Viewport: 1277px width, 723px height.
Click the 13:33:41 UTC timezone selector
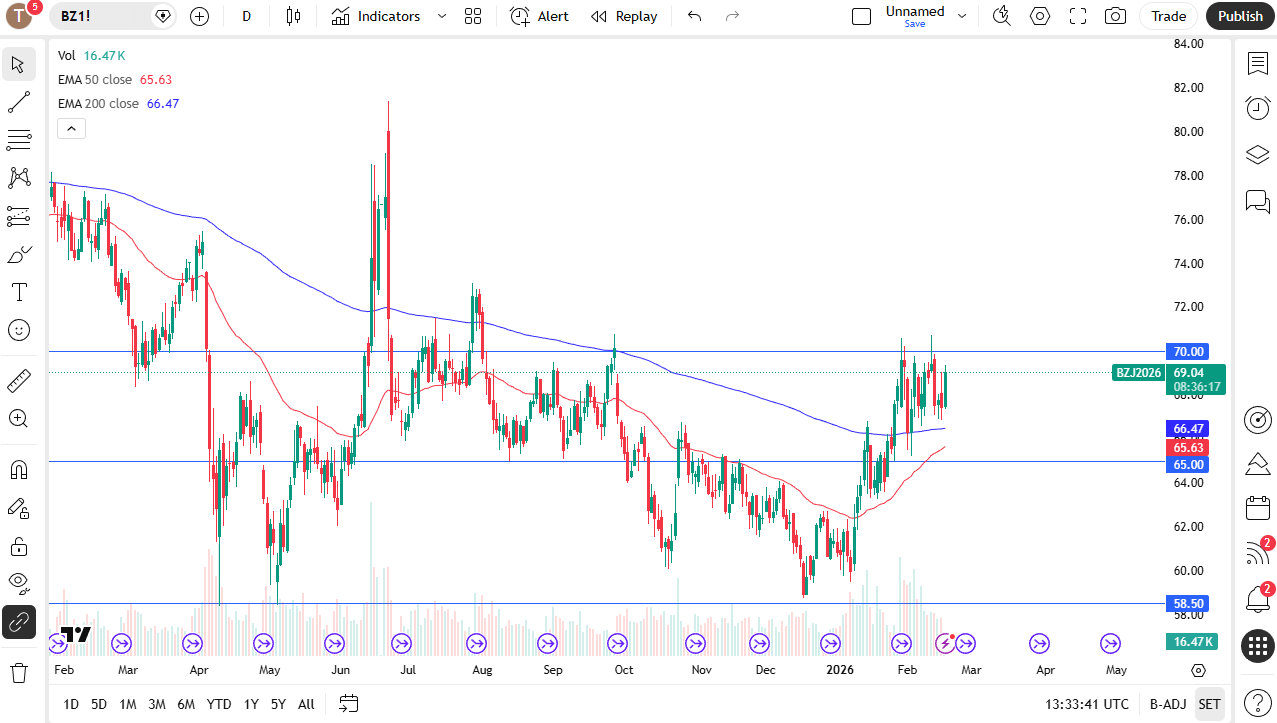point(1087,704)
